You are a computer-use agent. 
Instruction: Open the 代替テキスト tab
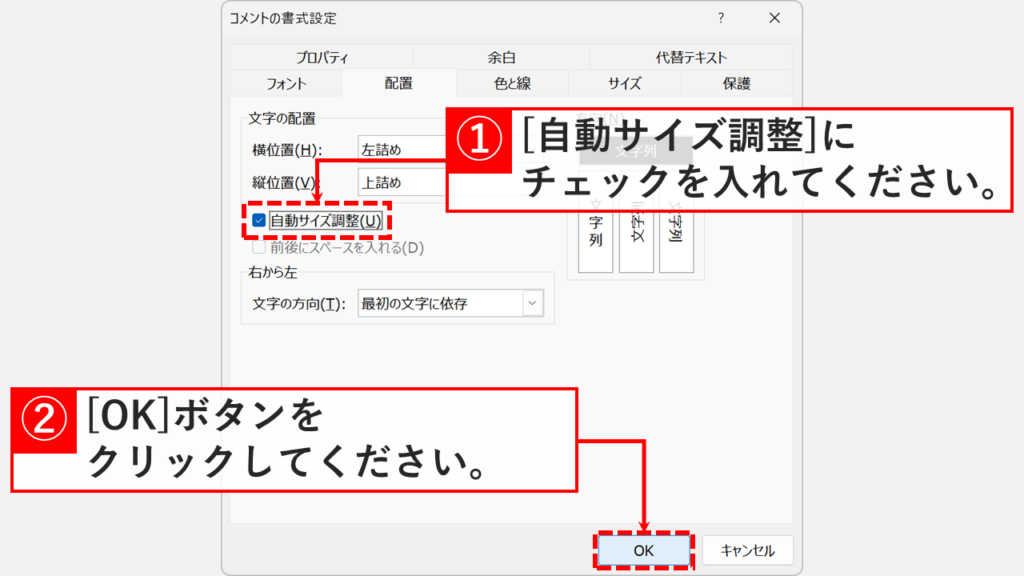691,57
